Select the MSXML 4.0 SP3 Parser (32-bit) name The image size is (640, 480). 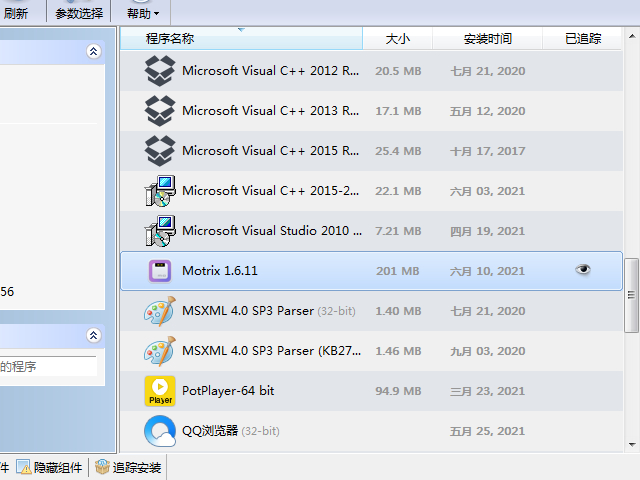(x=269, y=311)
